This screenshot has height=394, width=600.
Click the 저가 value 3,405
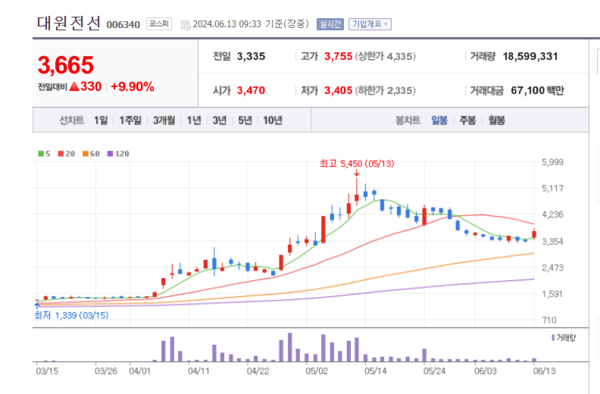click(x=338, y=91)
